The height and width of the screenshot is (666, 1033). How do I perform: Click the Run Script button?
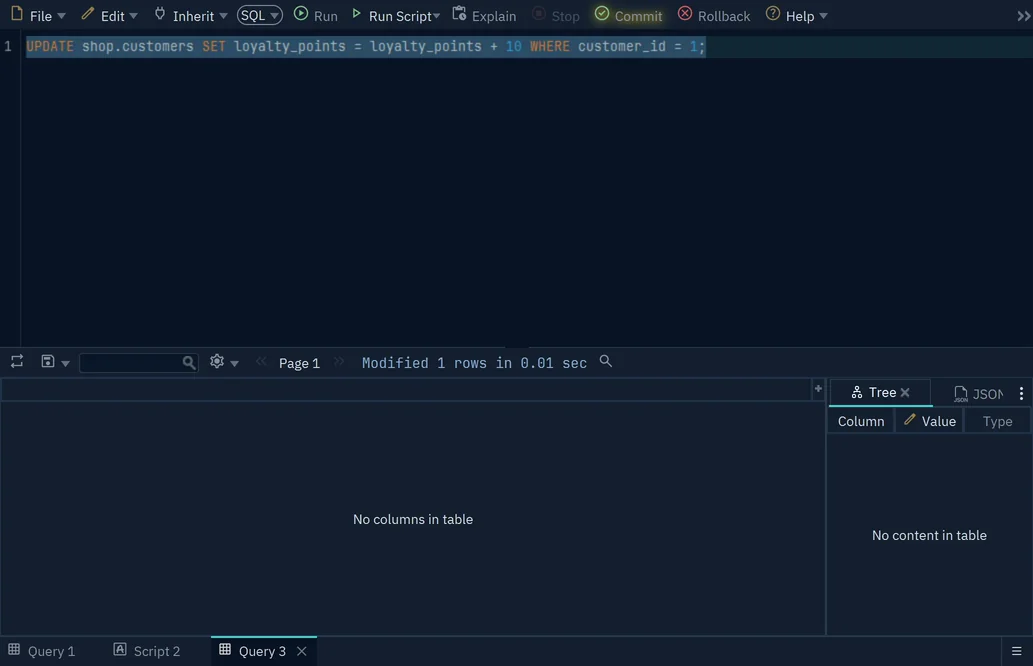coord(393,15)
